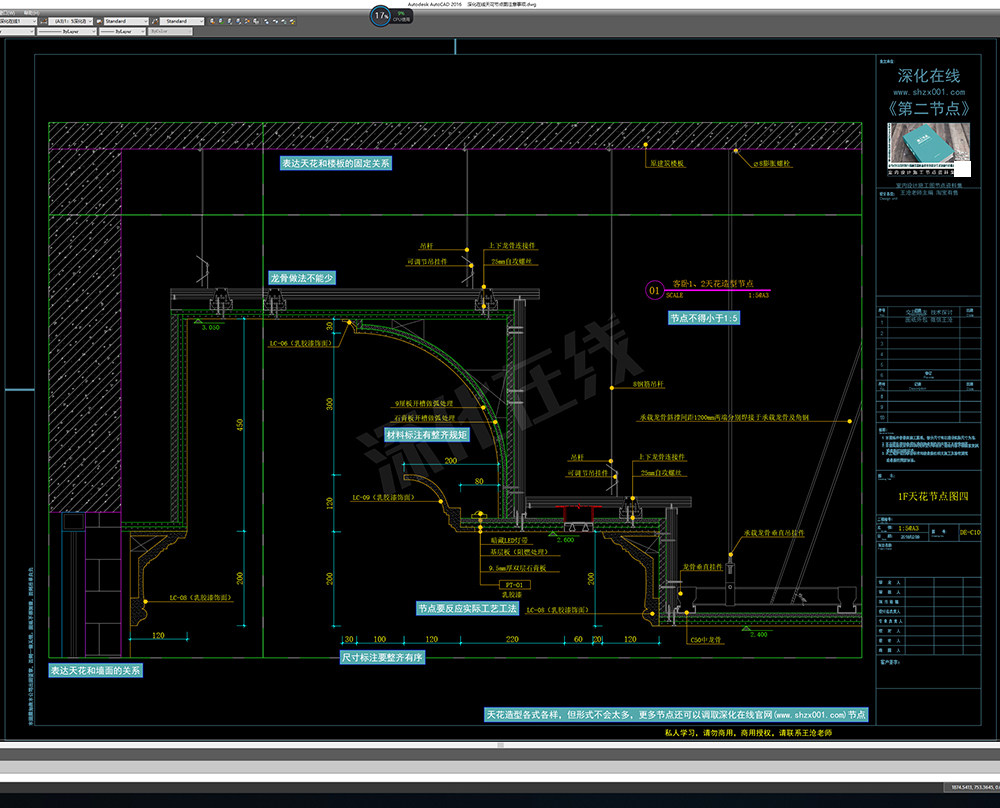1000x808 pixels.
Task: Click the 450 vertical dimension text
Action: [240, 424]
